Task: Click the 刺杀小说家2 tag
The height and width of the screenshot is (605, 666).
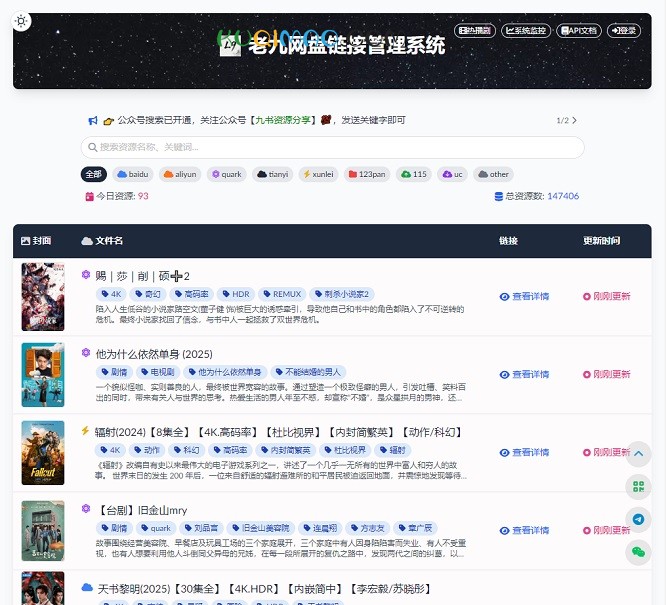Action: 342,294
